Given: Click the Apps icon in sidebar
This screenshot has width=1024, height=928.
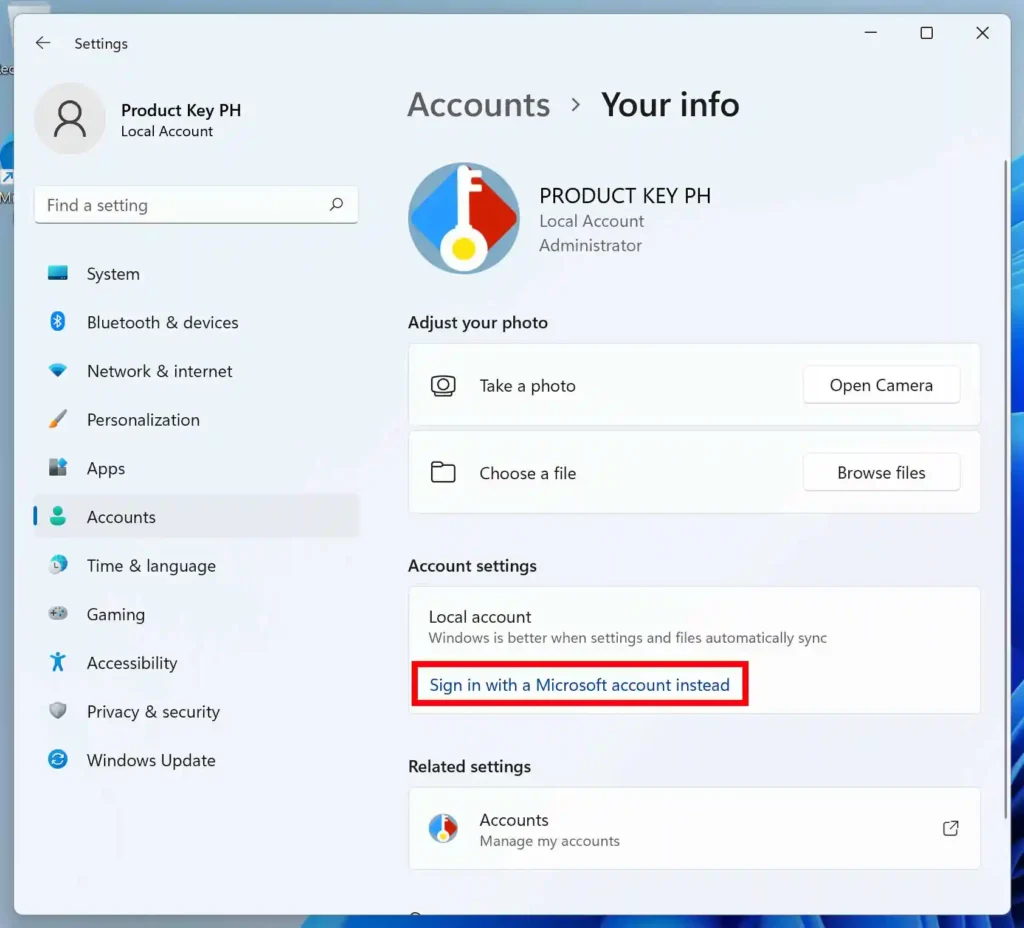Looking at the screenshot, I should click(57, 467).
